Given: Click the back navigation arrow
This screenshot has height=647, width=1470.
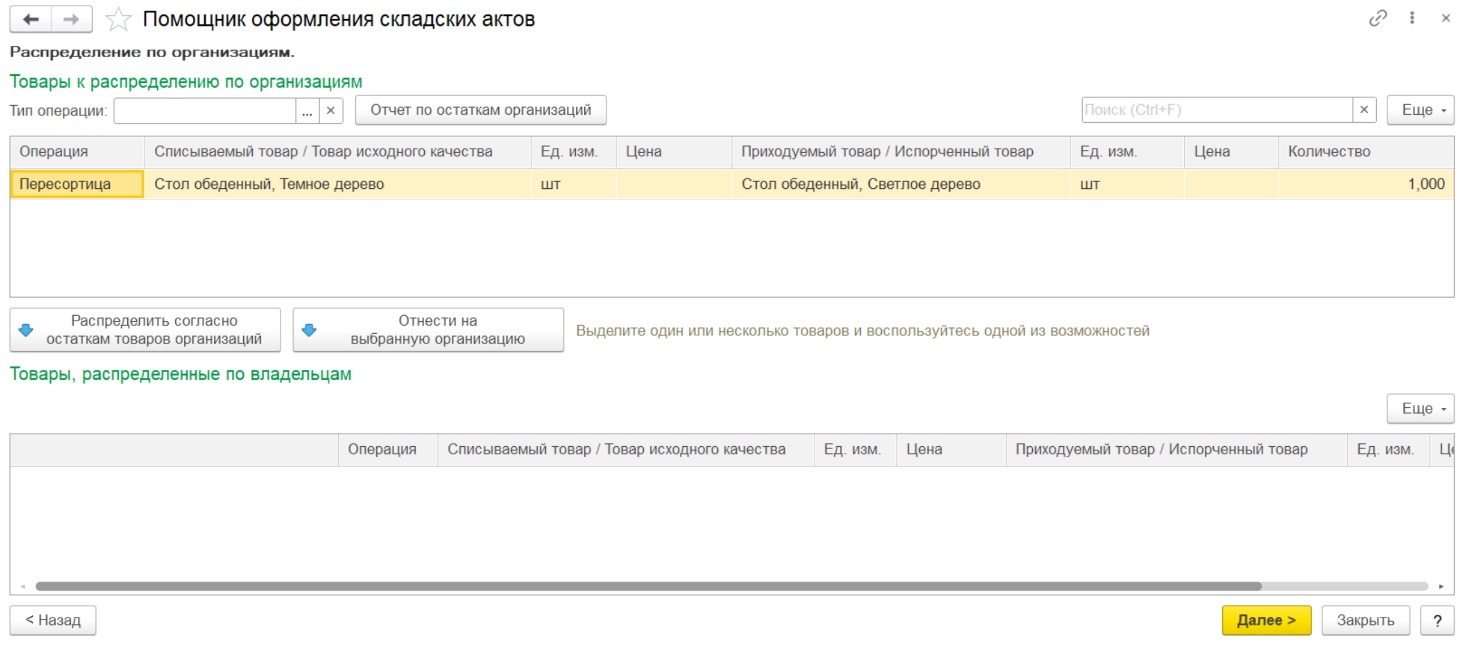Looking at the screenshot, I should pyautogui.click(x=30, y=19).
